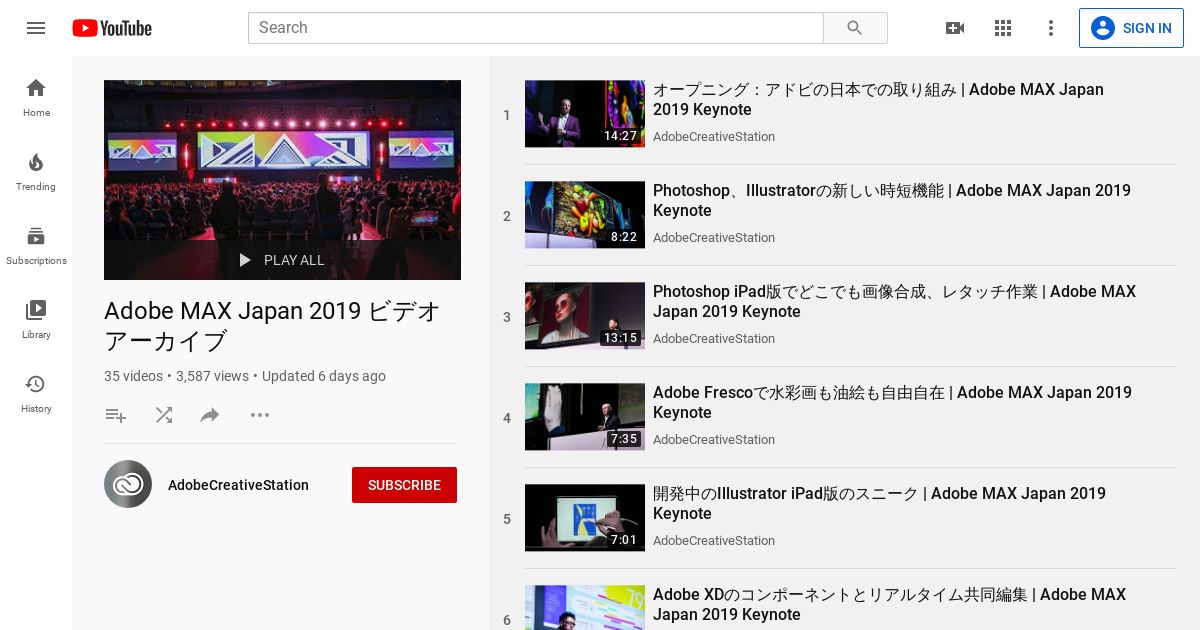1200x630 pixels.
Task: Click AdobeCreativeStation under video 1
Action: (714, 136)
